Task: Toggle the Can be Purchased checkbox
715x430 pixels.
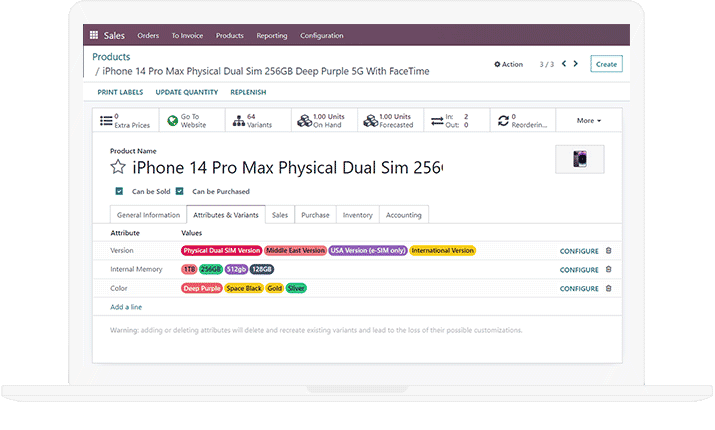Action: pyautogui.click(x=180, y=191)
